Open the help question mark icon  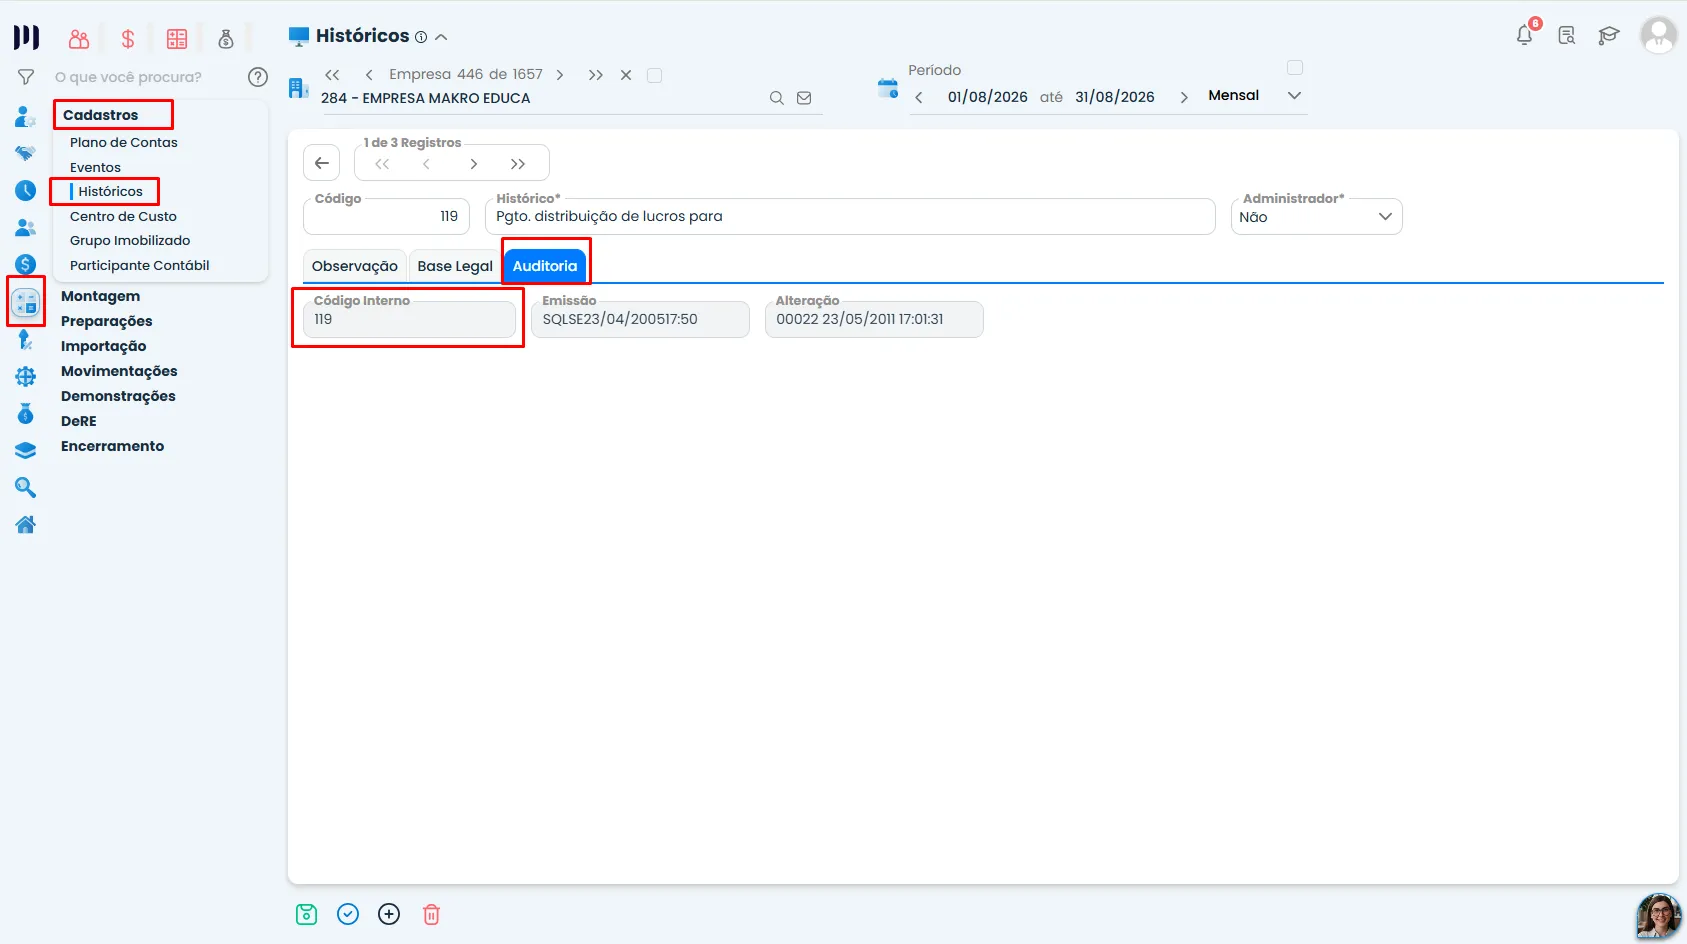(258, 77)
